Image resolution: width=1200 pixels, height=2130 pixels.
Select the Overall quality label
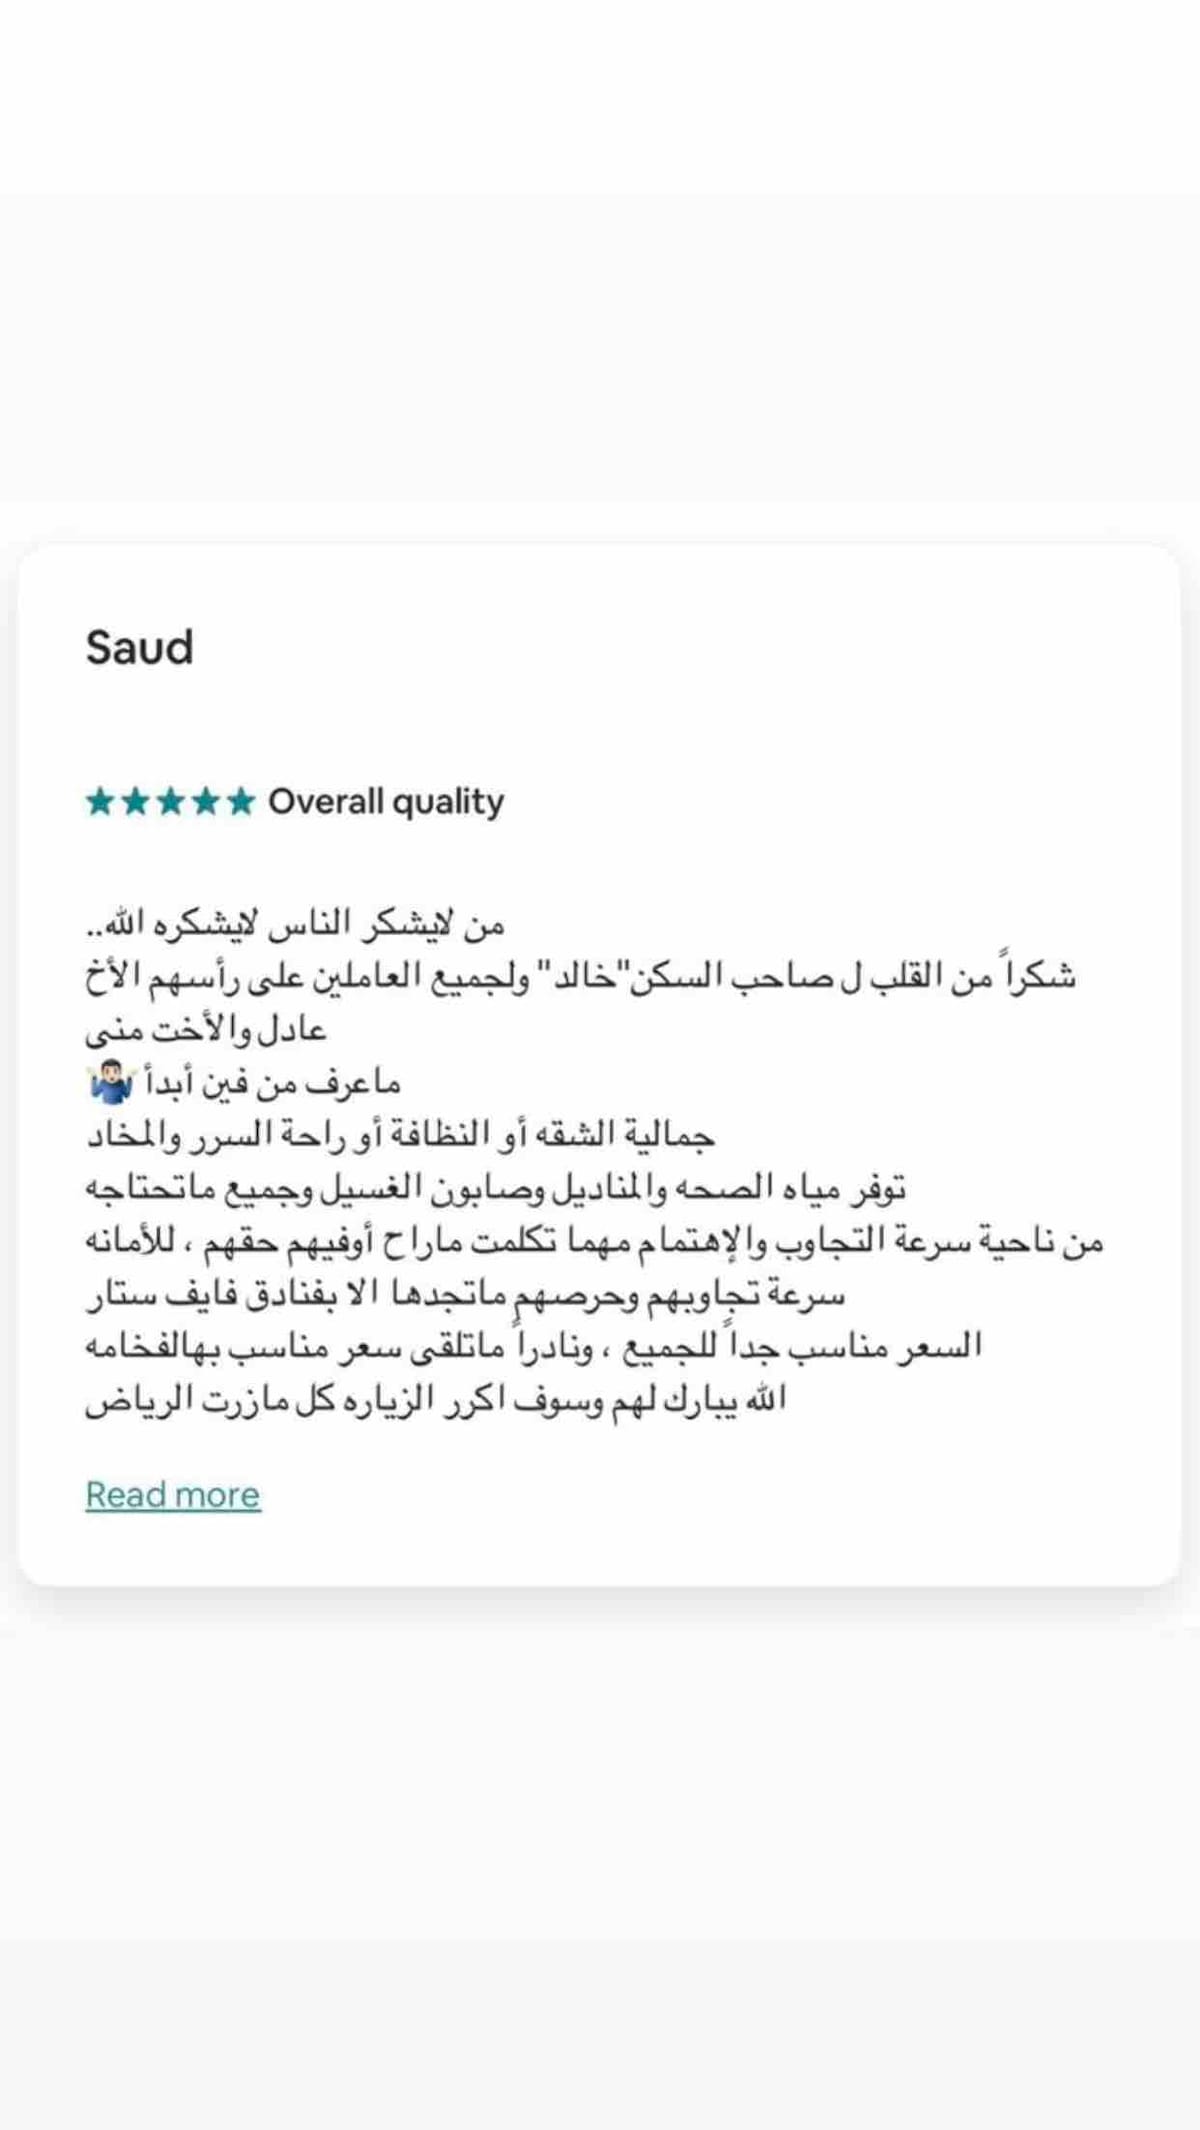tap(386, 802)
